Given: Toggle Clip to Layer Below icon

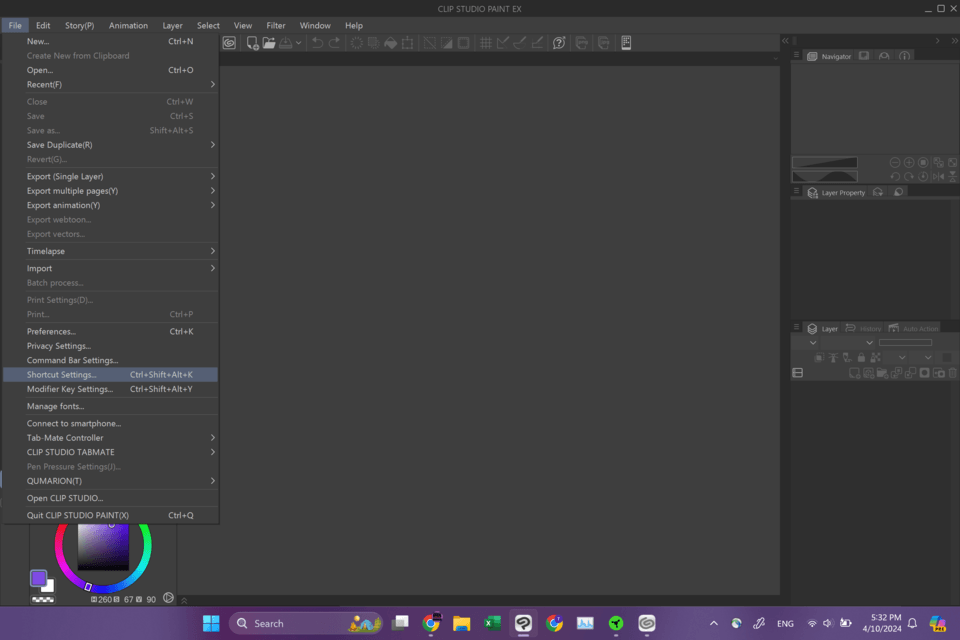Looking at the screenshot, I should (x=819, y=358).
